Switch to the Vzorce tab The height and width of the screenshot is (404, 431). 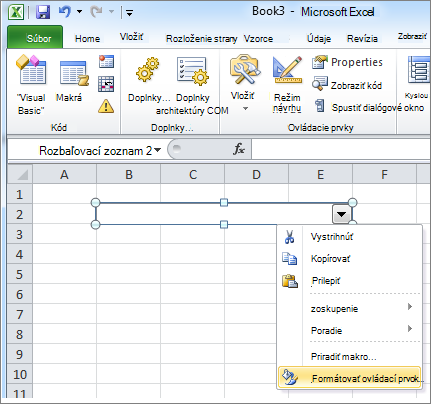pyautogui.click(x=258, y=39)
